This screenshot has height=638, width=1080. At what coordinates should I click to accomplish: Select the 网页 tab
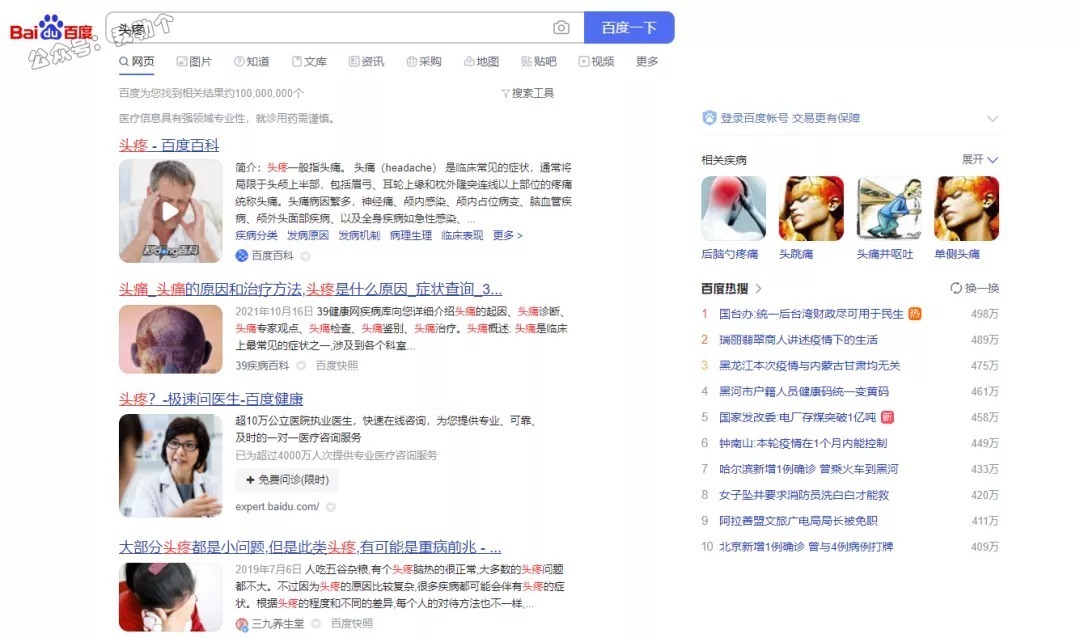(x=136, y=61)
